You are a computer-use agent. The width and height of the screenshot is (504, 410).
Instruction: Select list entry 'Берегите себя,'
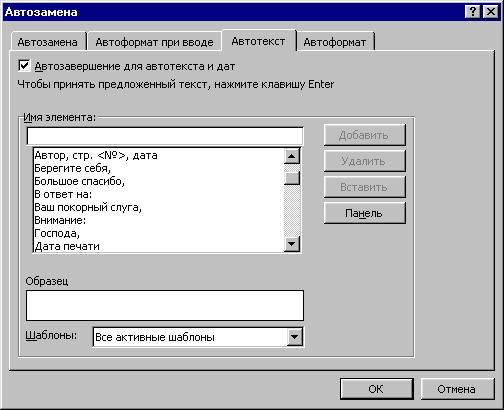click(x=159, y=168)
